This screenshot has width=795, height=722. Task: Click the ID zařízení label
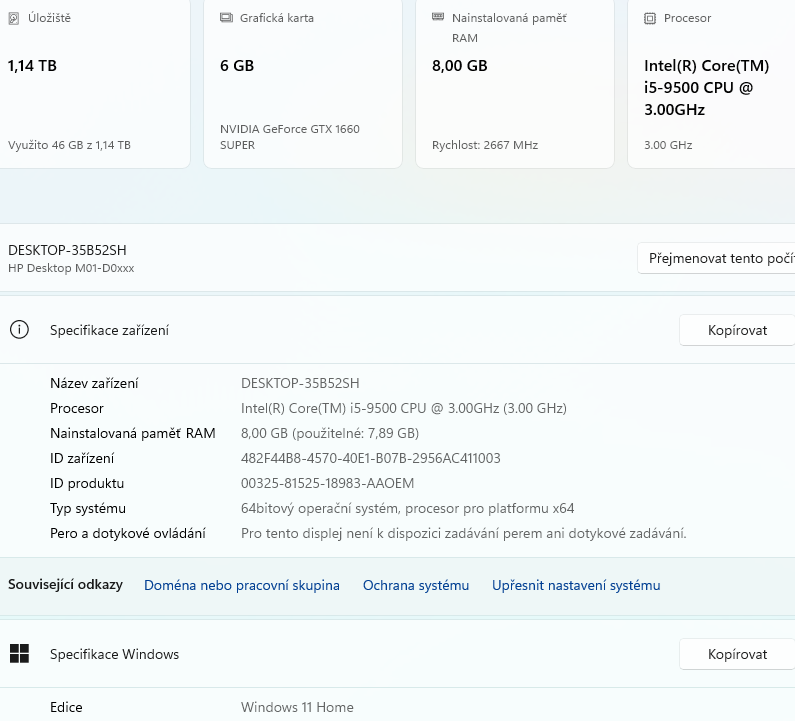tap(82, 458)
